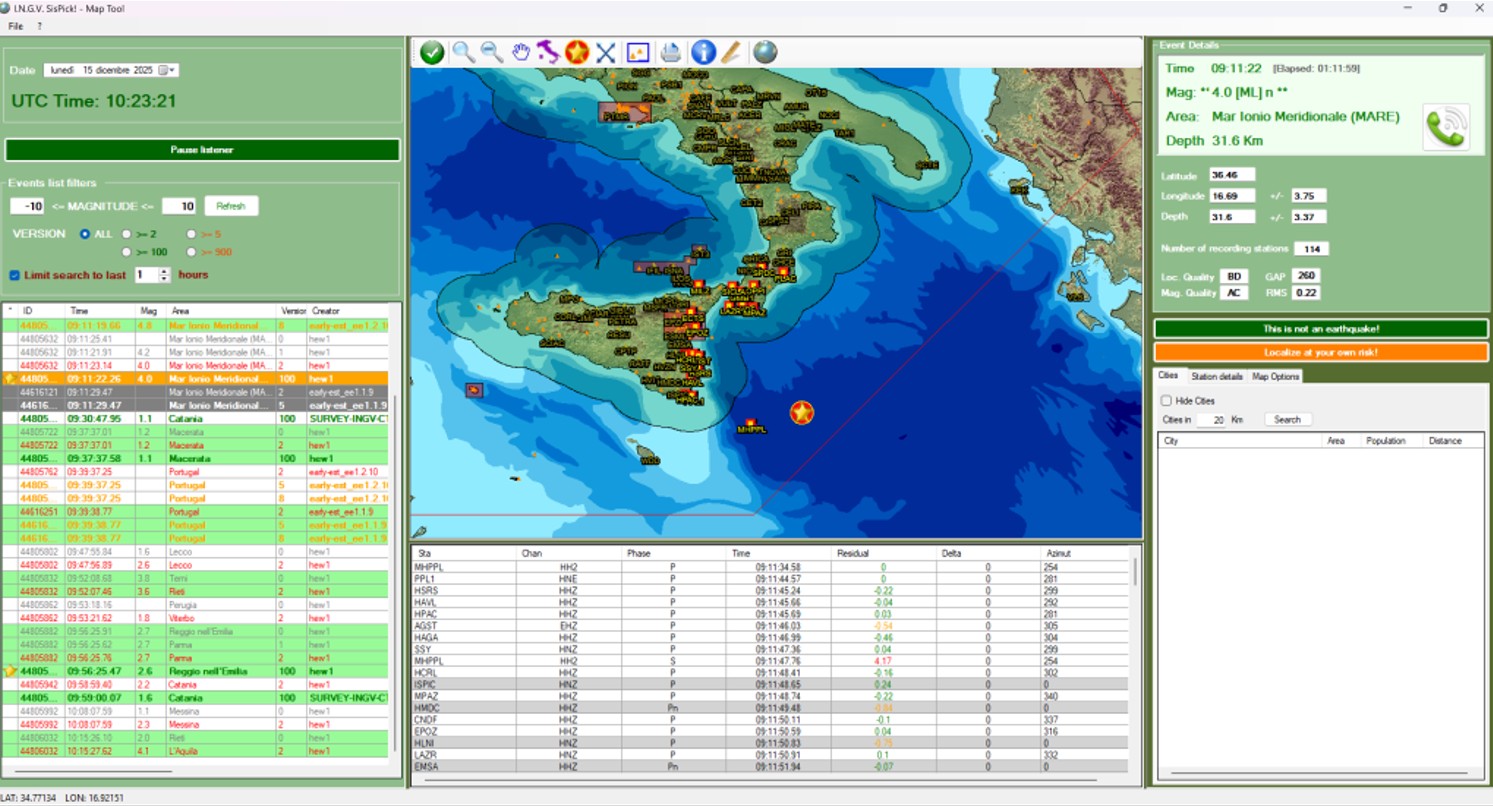Viewport: 1493px width, 806px height.
Task: Open the blue information icon
Action: point(703,53)
